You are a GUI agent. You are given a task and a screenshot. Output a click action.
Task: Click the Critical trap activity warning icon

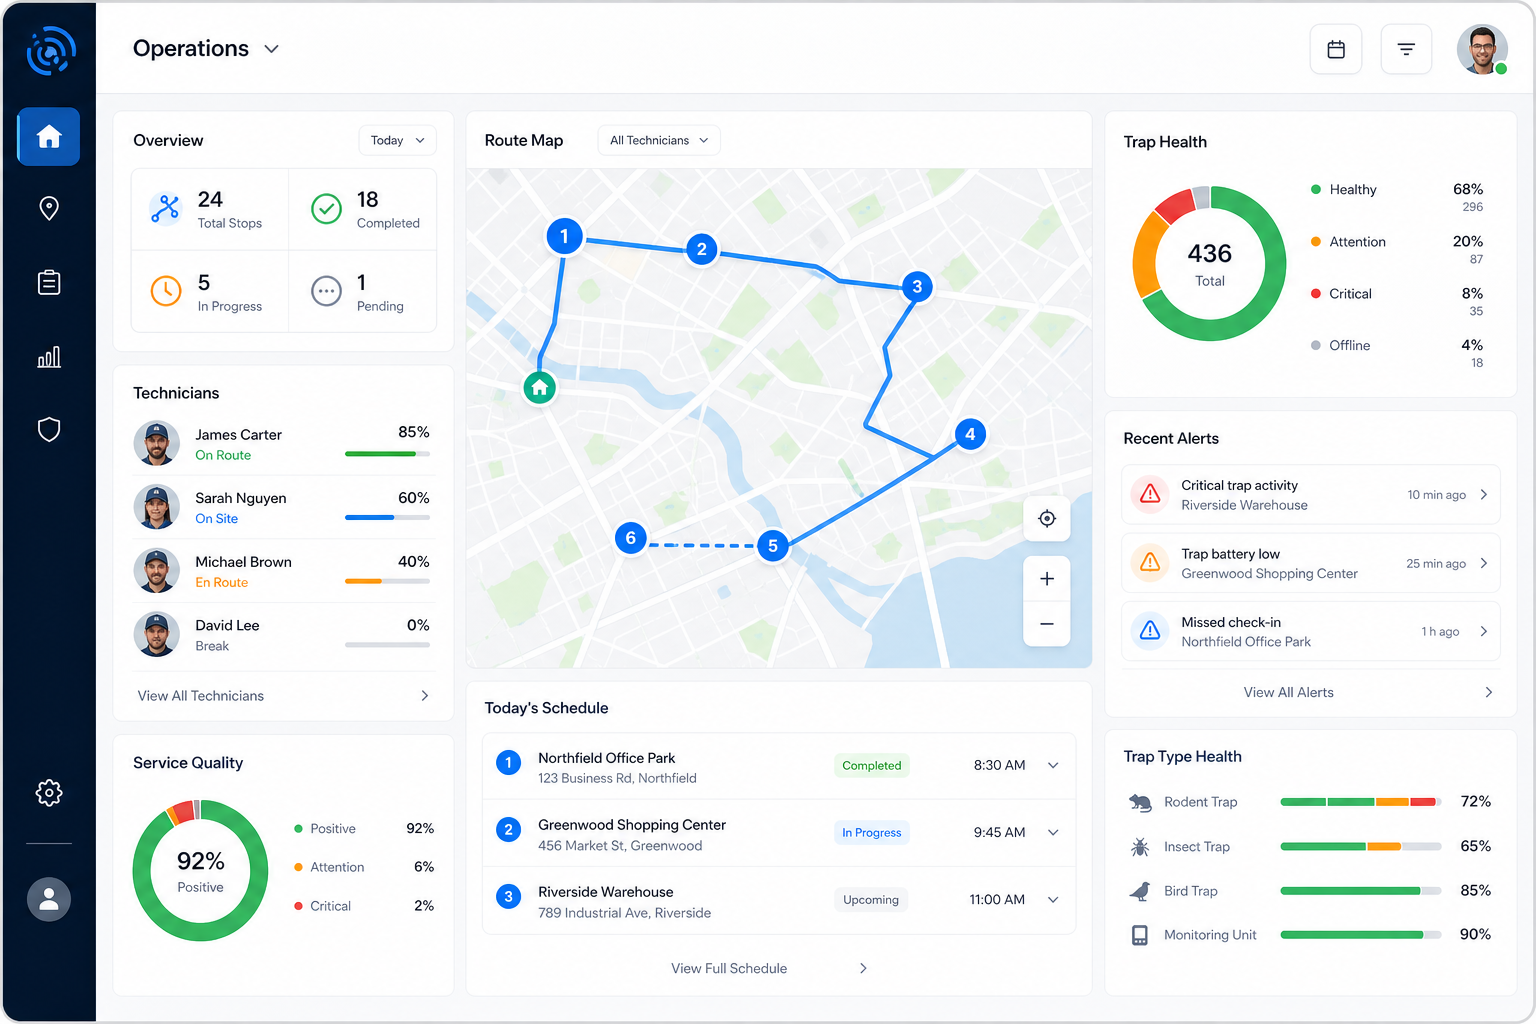[x=1150, y=494]
